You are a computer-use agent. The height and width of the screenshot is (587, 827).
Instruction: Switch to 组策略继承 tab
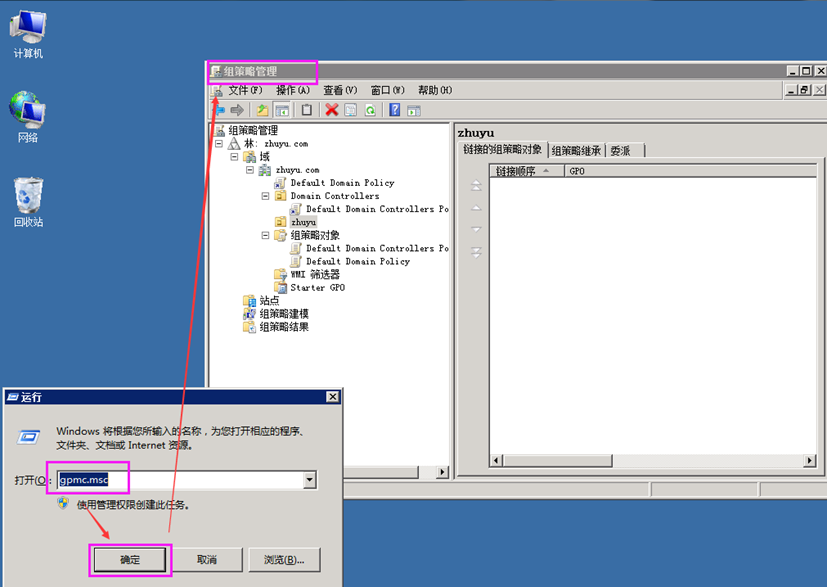(576, 151)
